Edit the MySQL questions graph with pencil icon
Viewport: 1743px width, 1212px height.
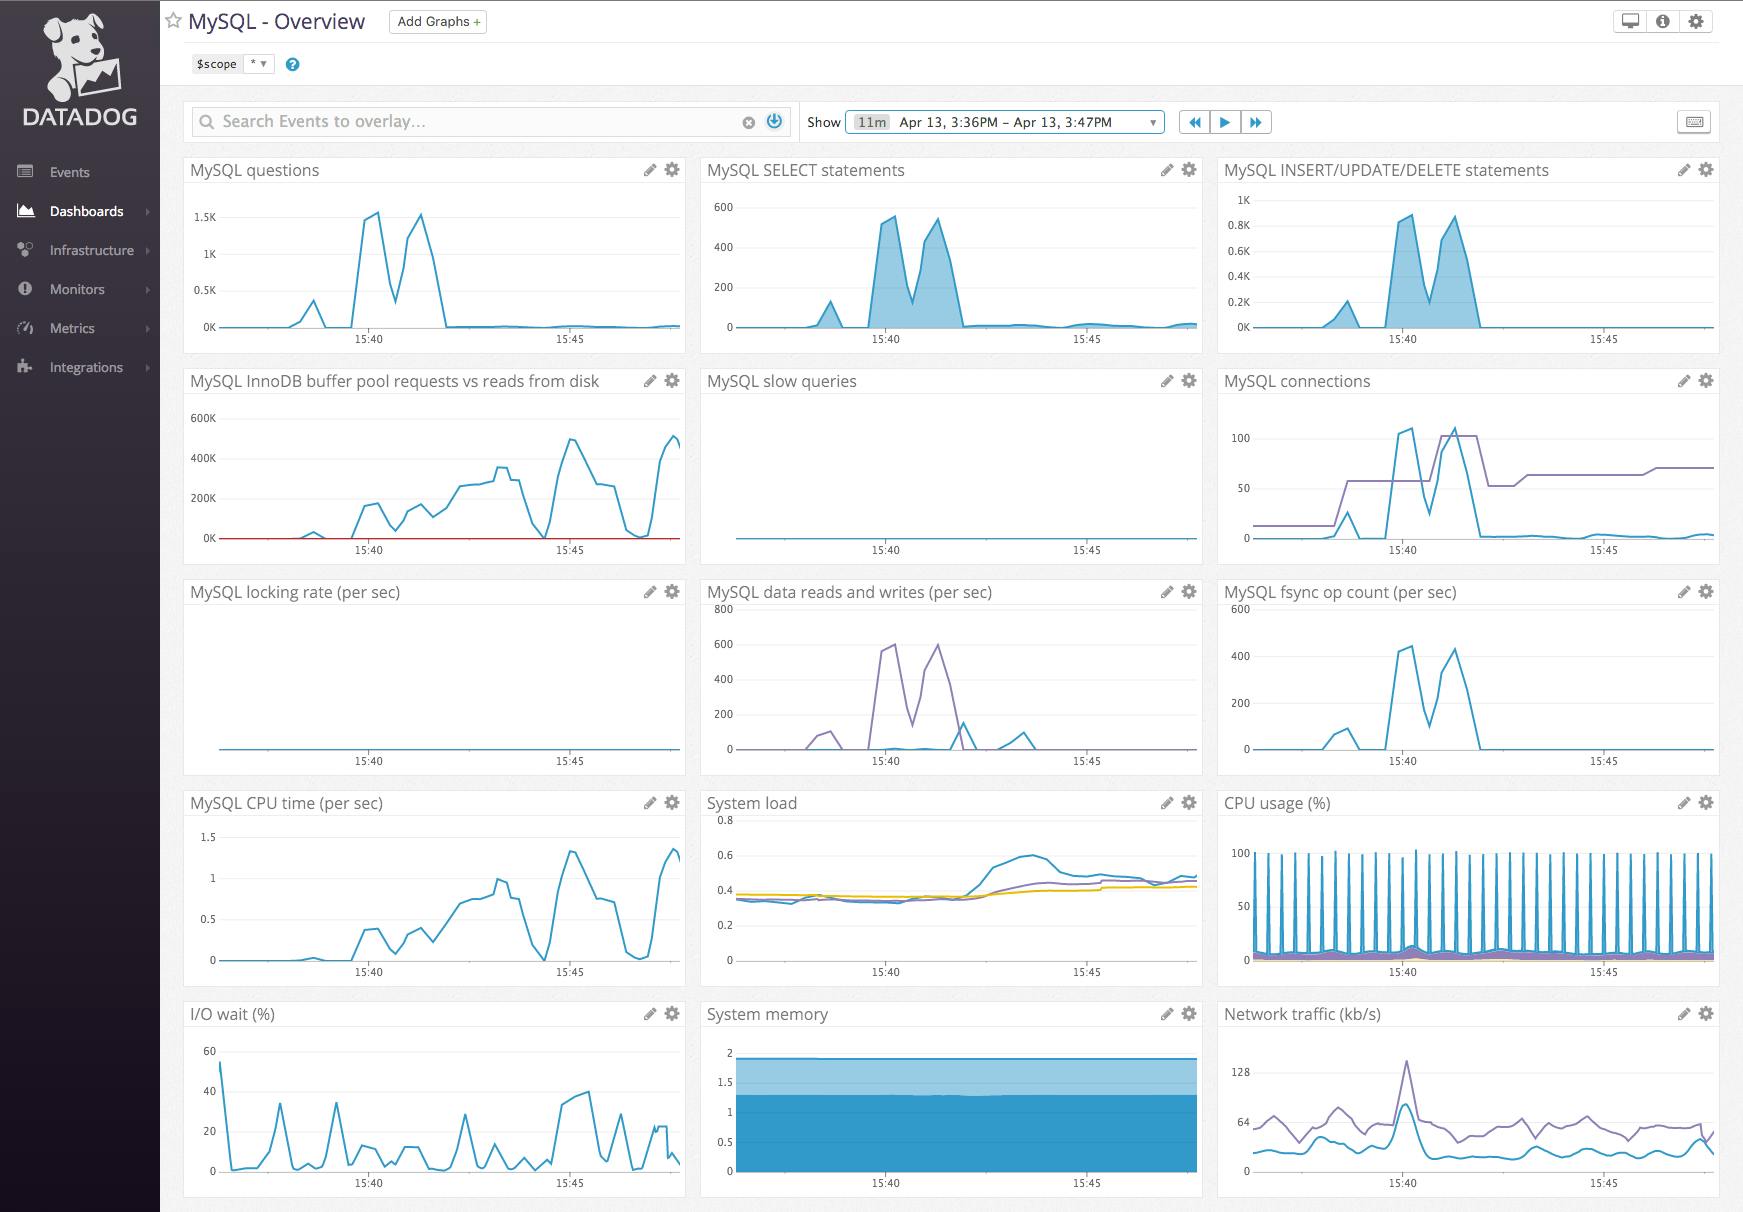click(650, 170)
